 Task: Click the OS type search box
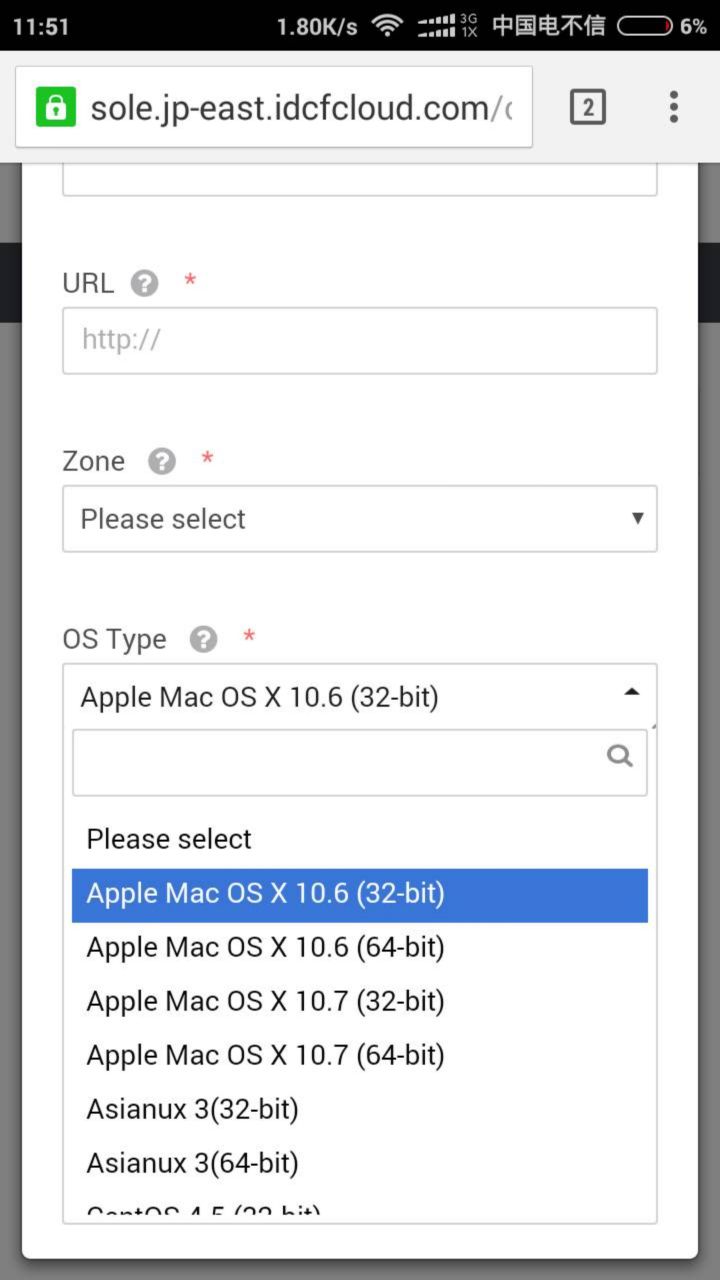340,762
